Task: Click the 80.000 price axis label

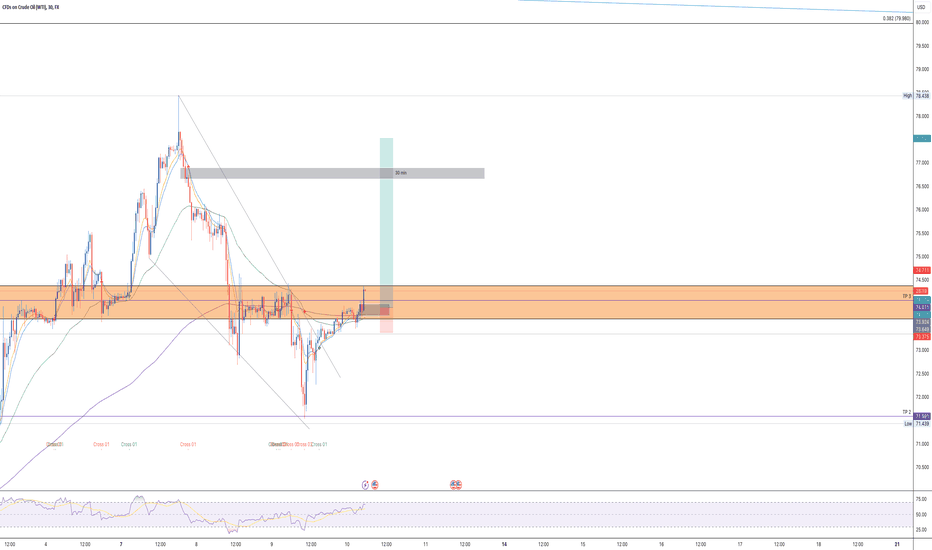Action: pyautogui.click(x=922, y=23)
